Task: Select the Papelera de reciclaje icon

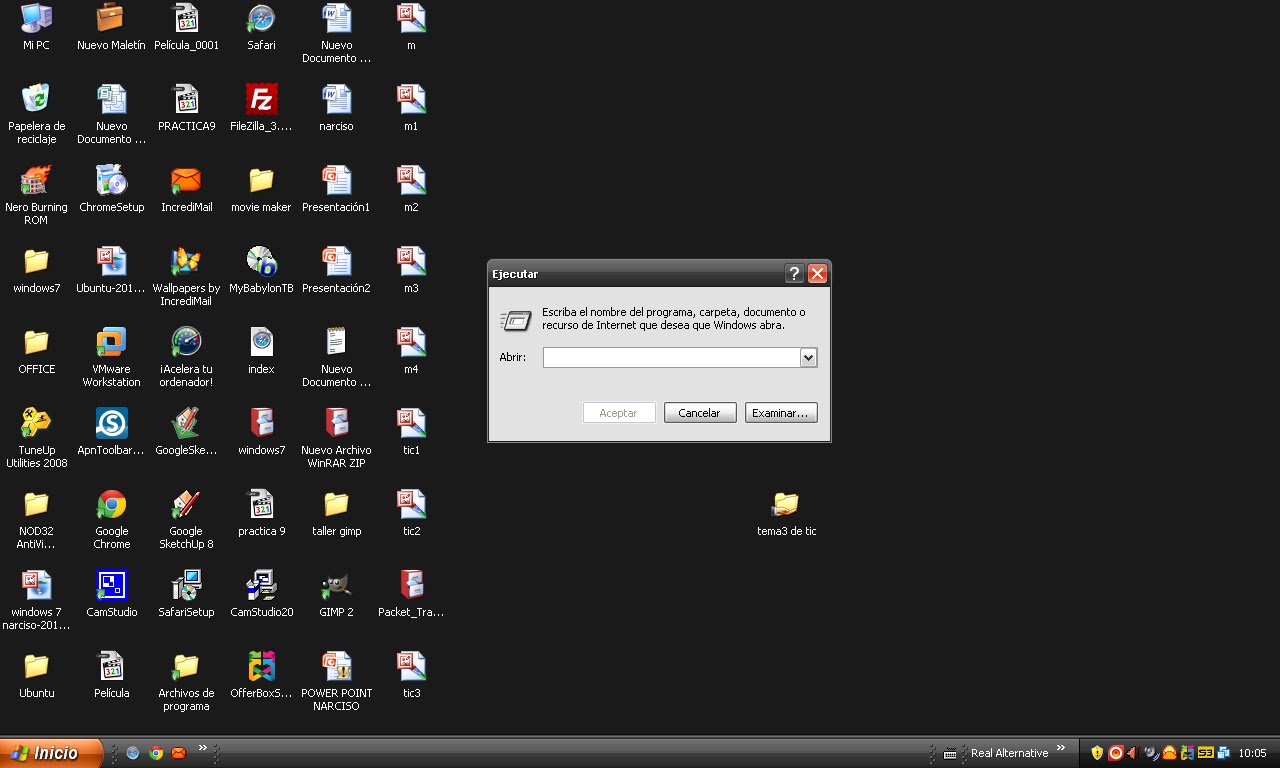Action: pyautogui.click(x=36, y=114)
